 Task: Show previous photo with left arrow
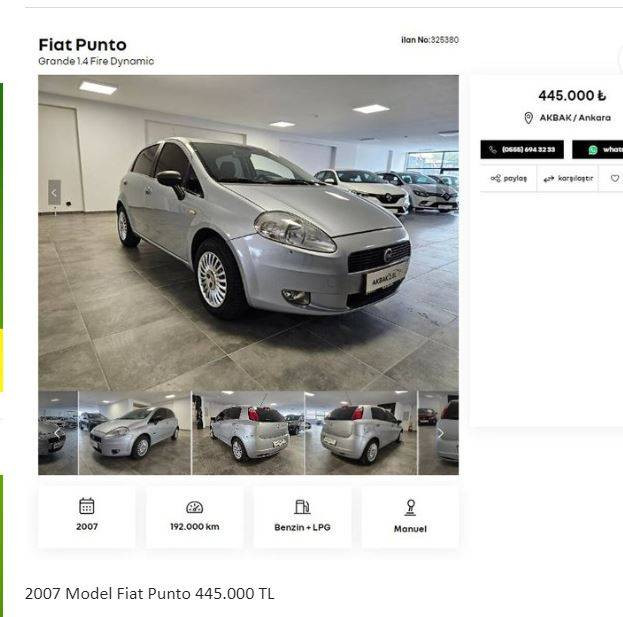(54, 193)
